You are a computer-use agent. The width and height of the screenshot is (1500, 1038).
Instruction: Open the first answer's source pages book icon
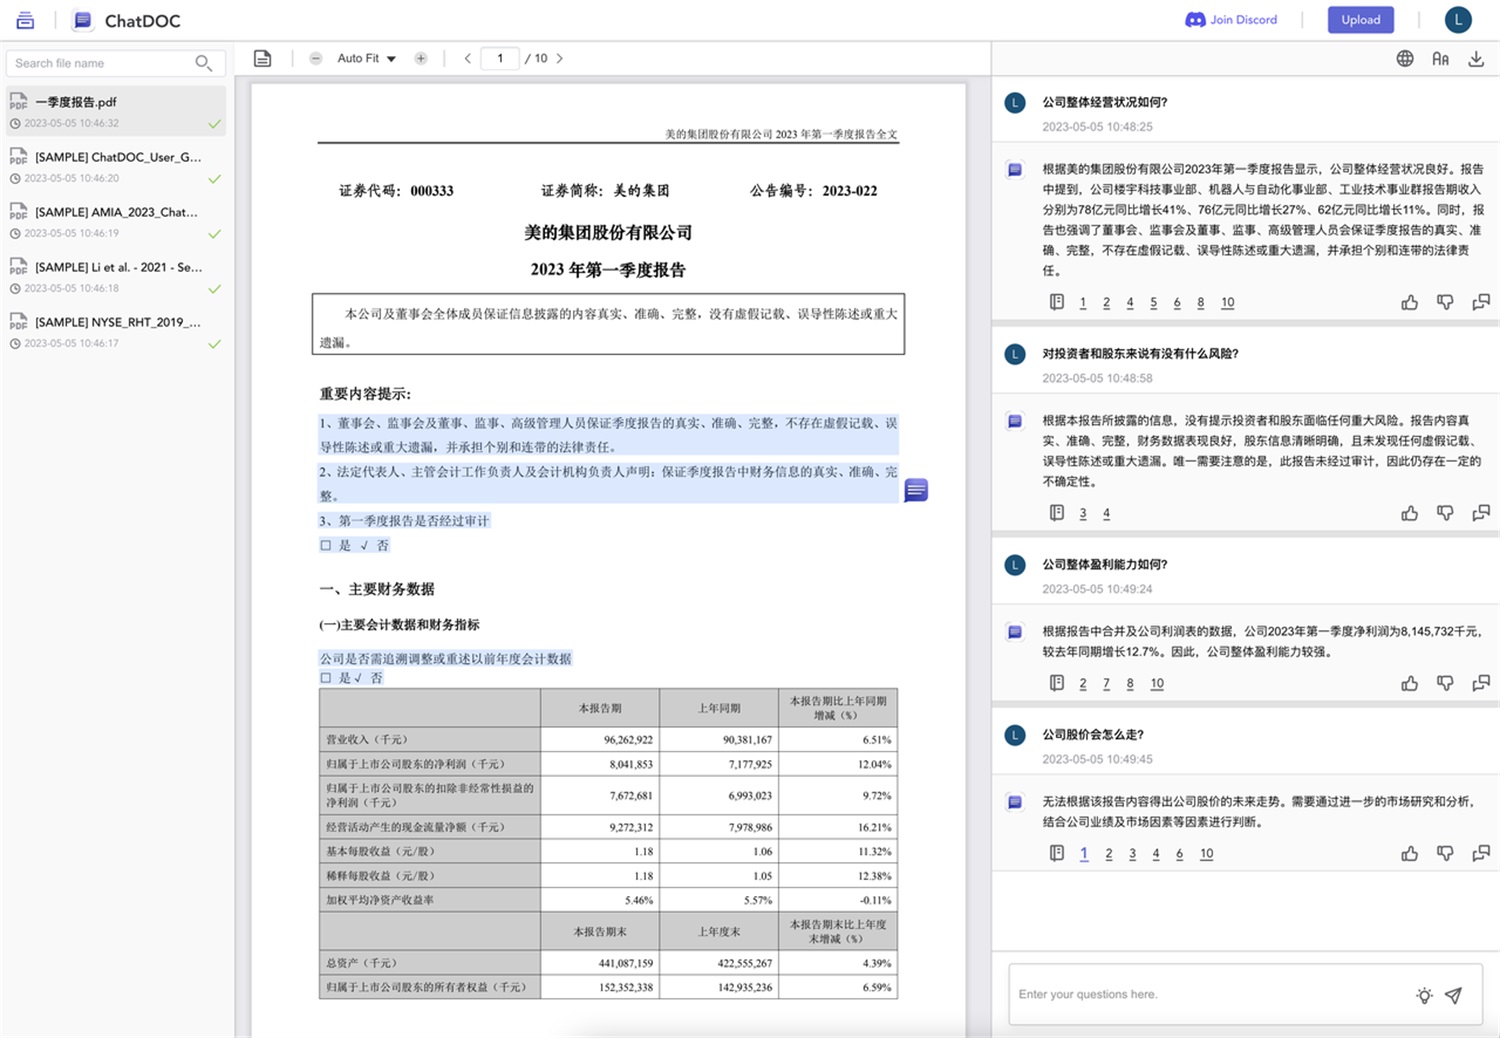[1057, 302]
